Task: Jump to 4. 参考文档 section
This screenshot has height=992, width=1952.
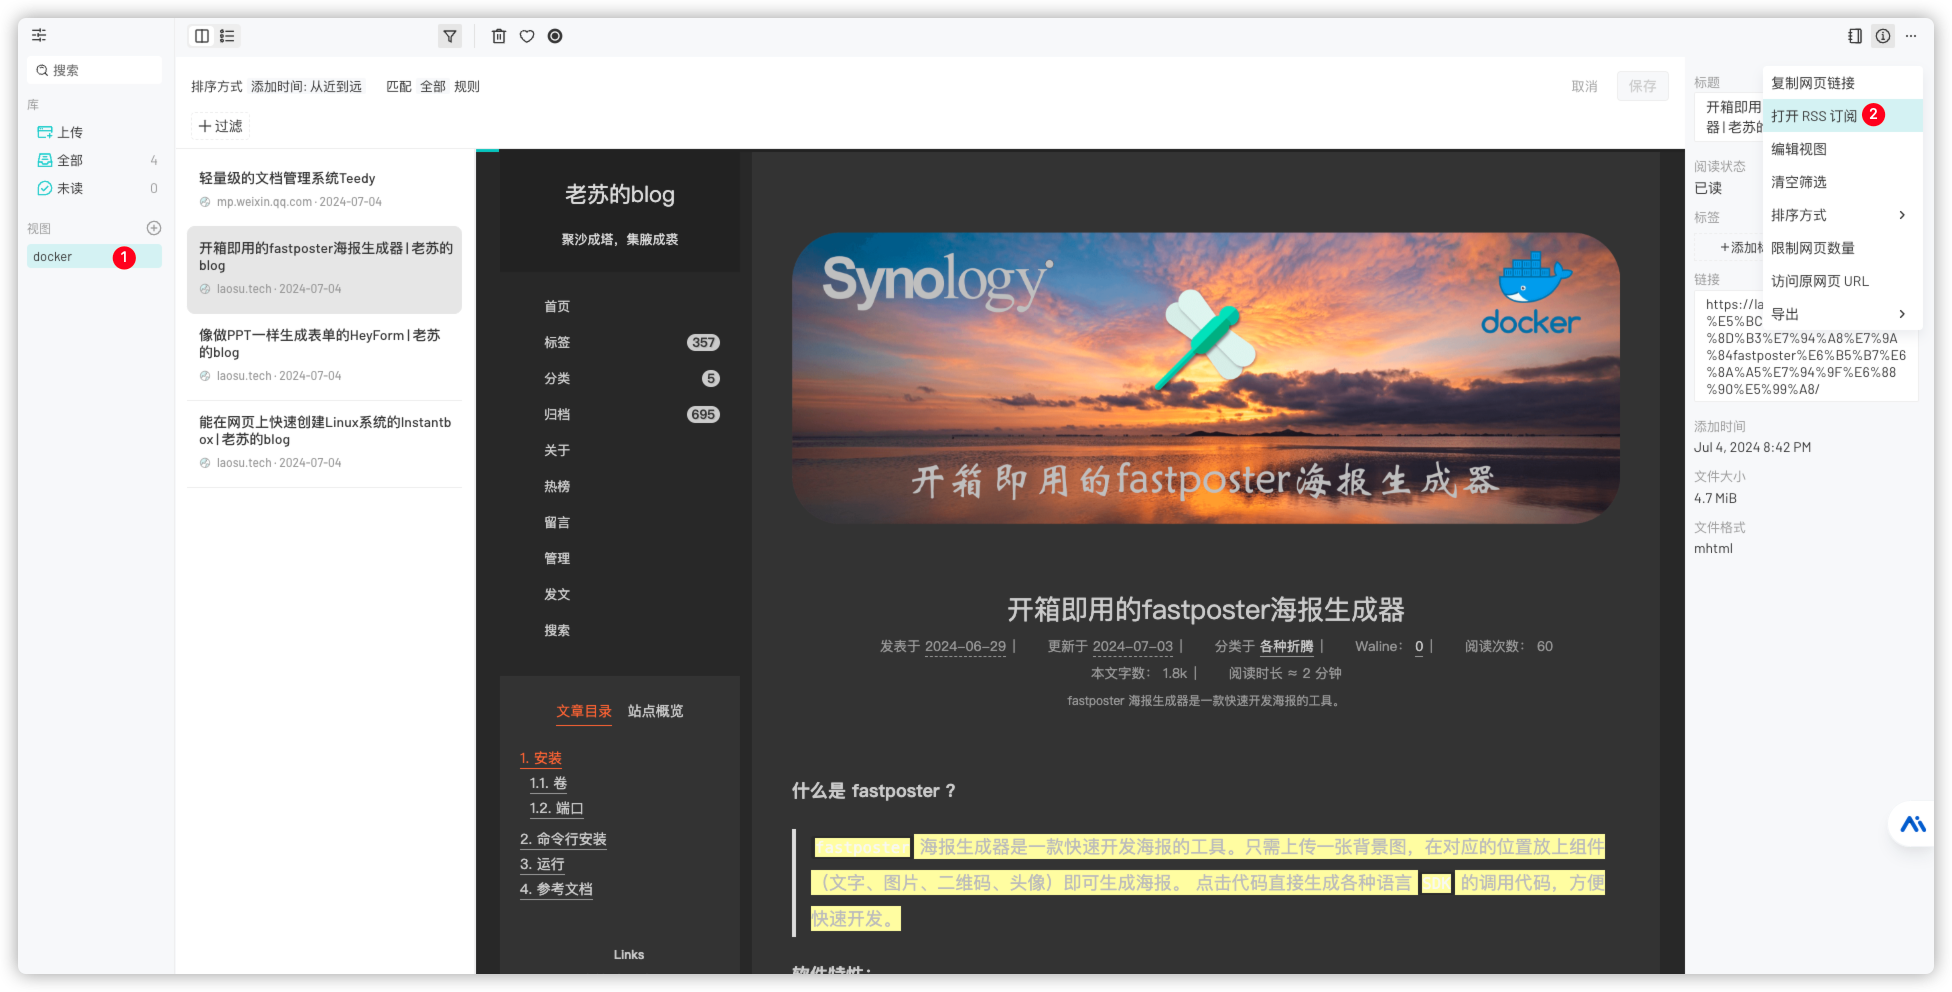Action: (x=556, y=889)
